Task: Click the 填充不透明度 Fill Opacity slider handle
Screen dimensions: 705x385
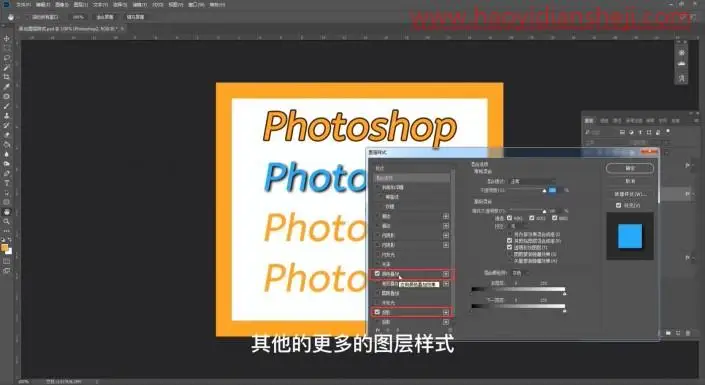Action: tap(544, 211)
